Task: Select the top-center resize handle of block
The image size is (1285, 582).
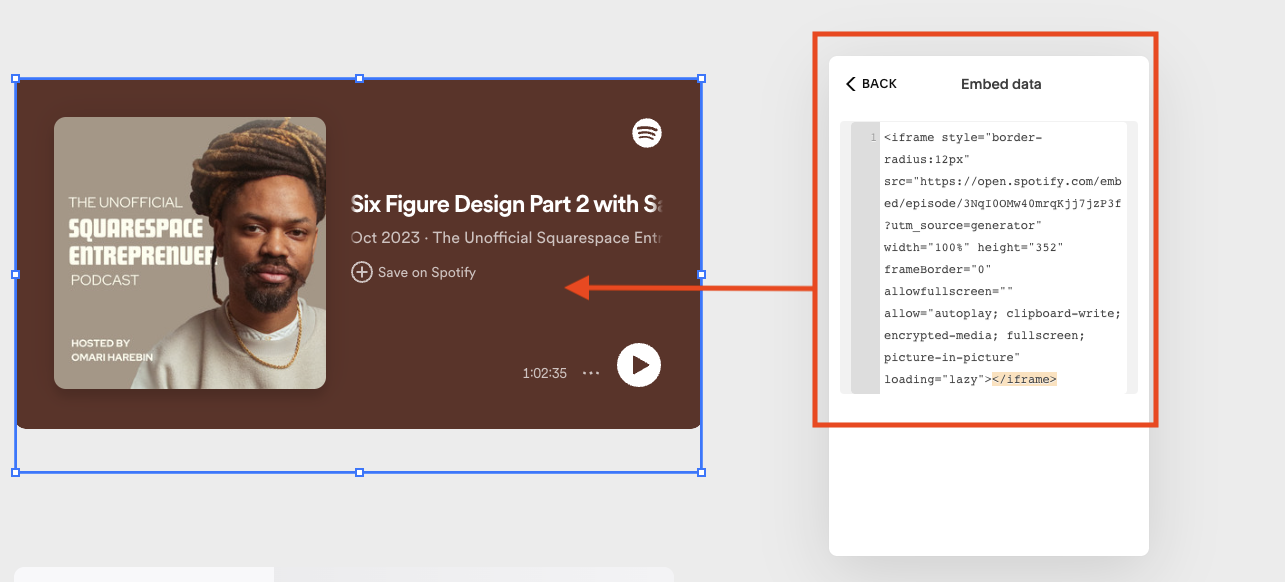Action: (359, 78)
